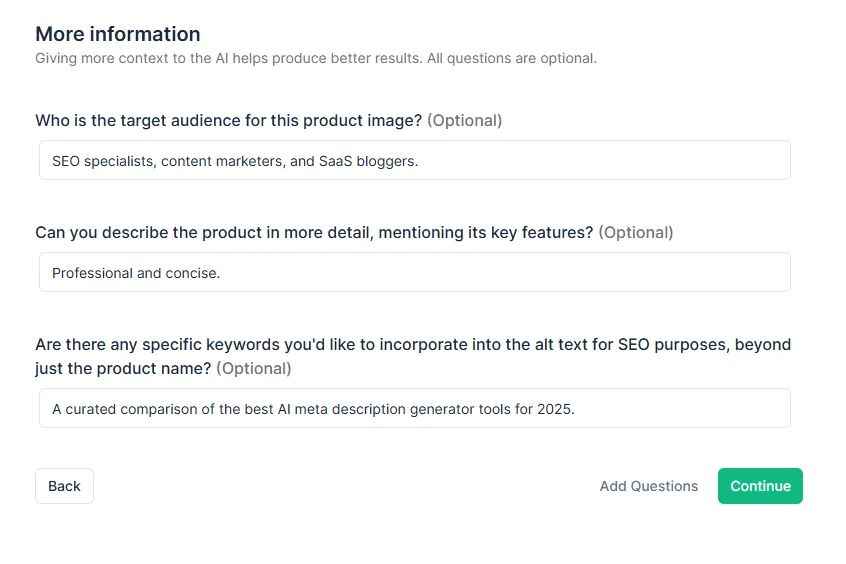Go Back to the previous step
The width and height of the screenshot is (846, 564).
[64, 486]
